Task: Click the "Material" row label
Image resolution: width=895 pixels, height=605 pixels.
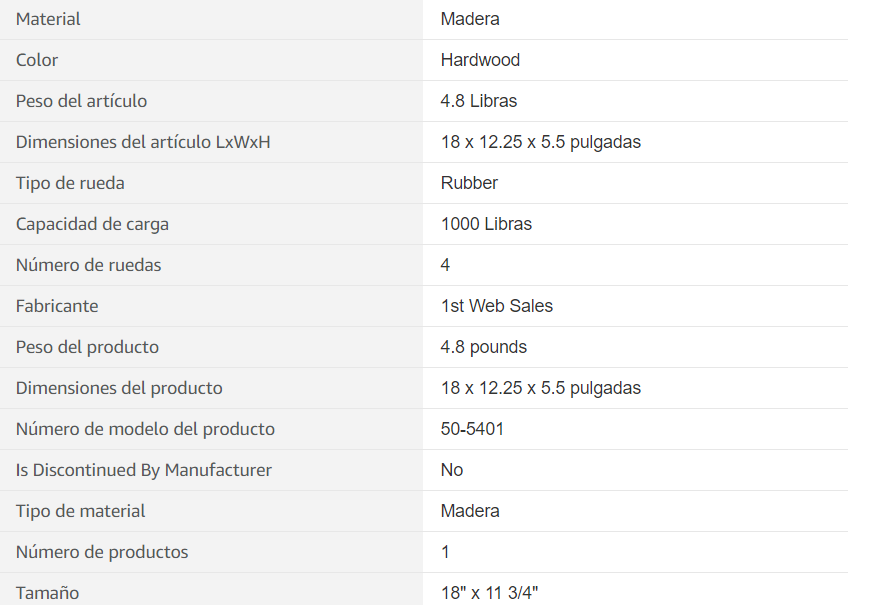Action: 48,19
